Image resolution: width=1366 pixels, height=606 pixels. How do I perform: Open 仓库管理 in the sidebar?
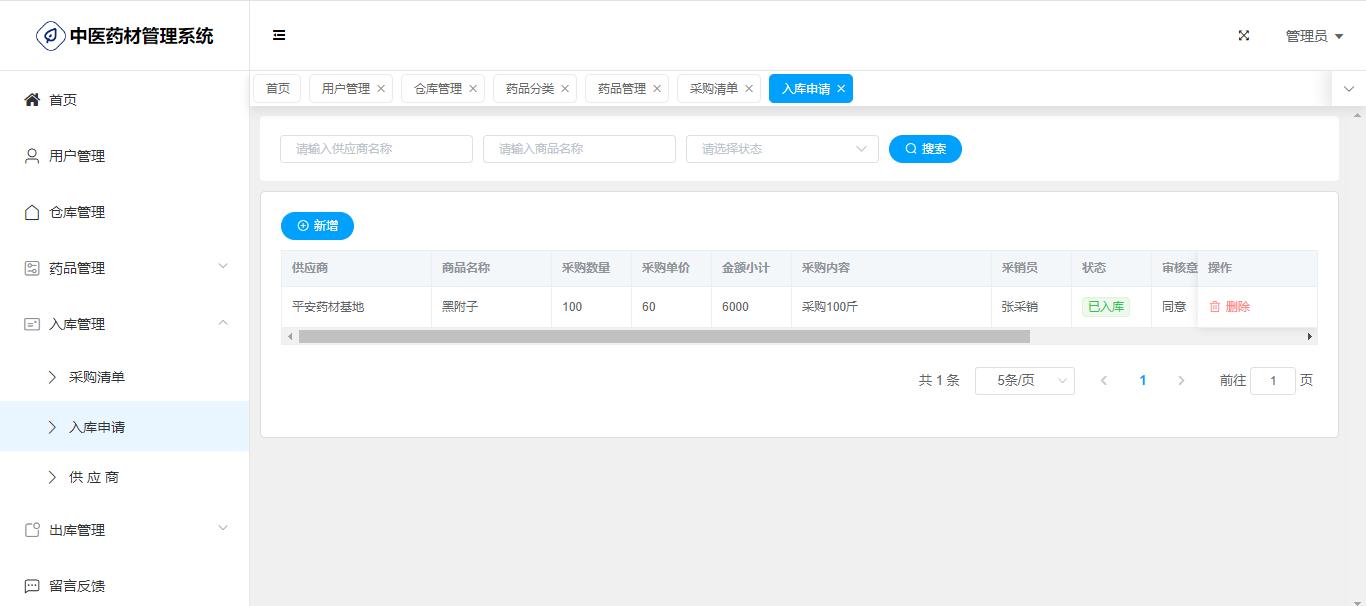pyautogui.click(x=77, y=212)
